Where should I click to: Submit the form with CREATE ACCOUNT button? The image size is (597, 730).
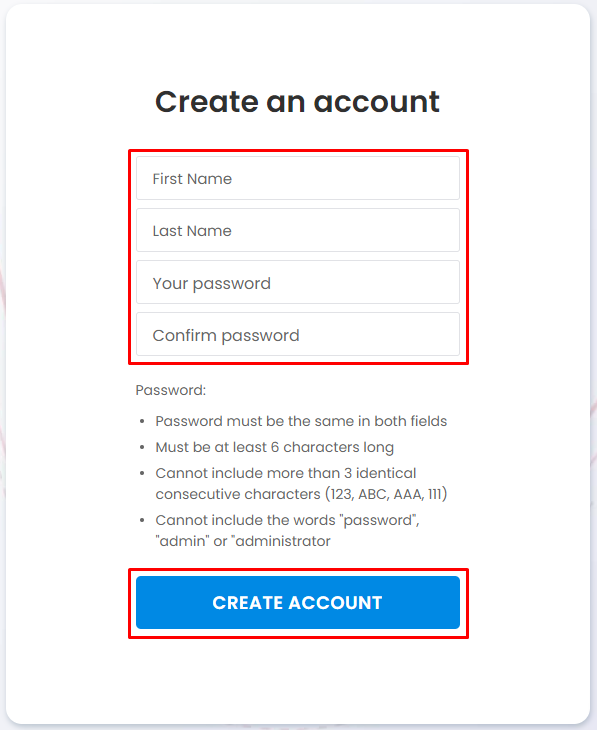298,602
